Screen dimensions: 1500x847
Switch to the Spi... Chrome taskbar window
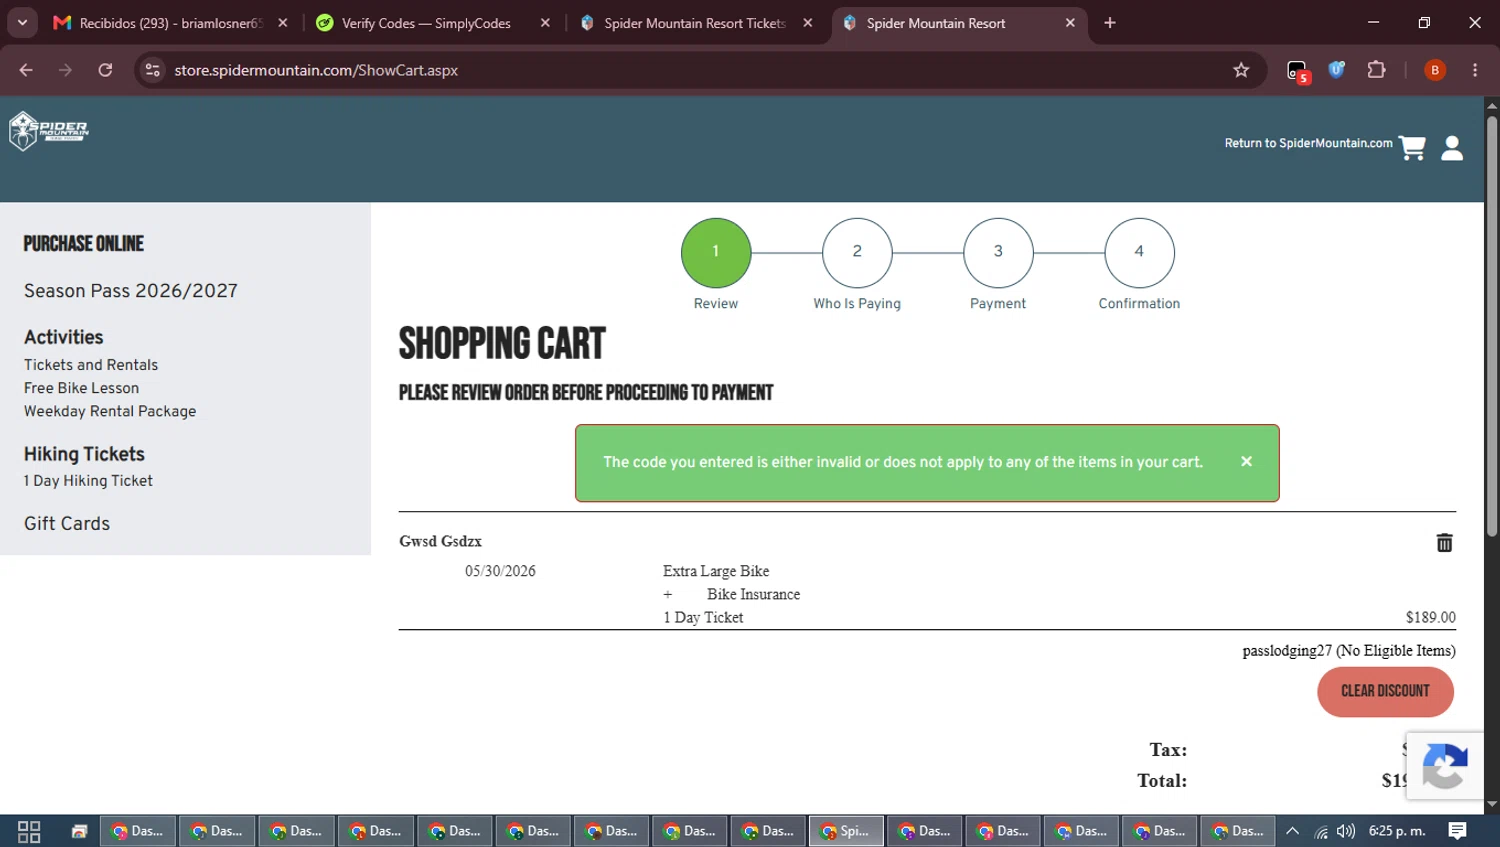point(846,831)
